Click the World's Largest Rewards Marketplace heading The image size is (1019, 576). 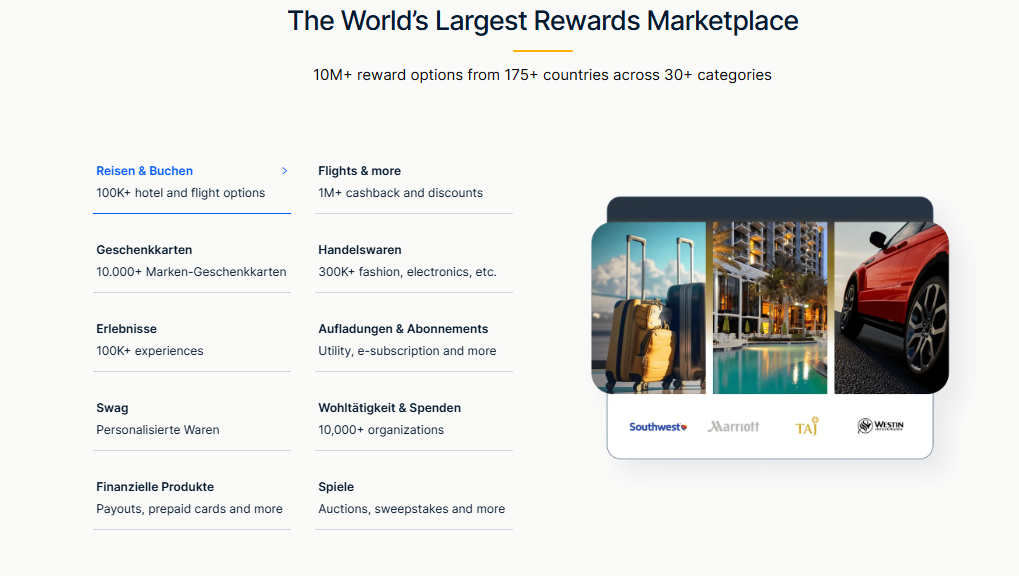tap(543, 21)
